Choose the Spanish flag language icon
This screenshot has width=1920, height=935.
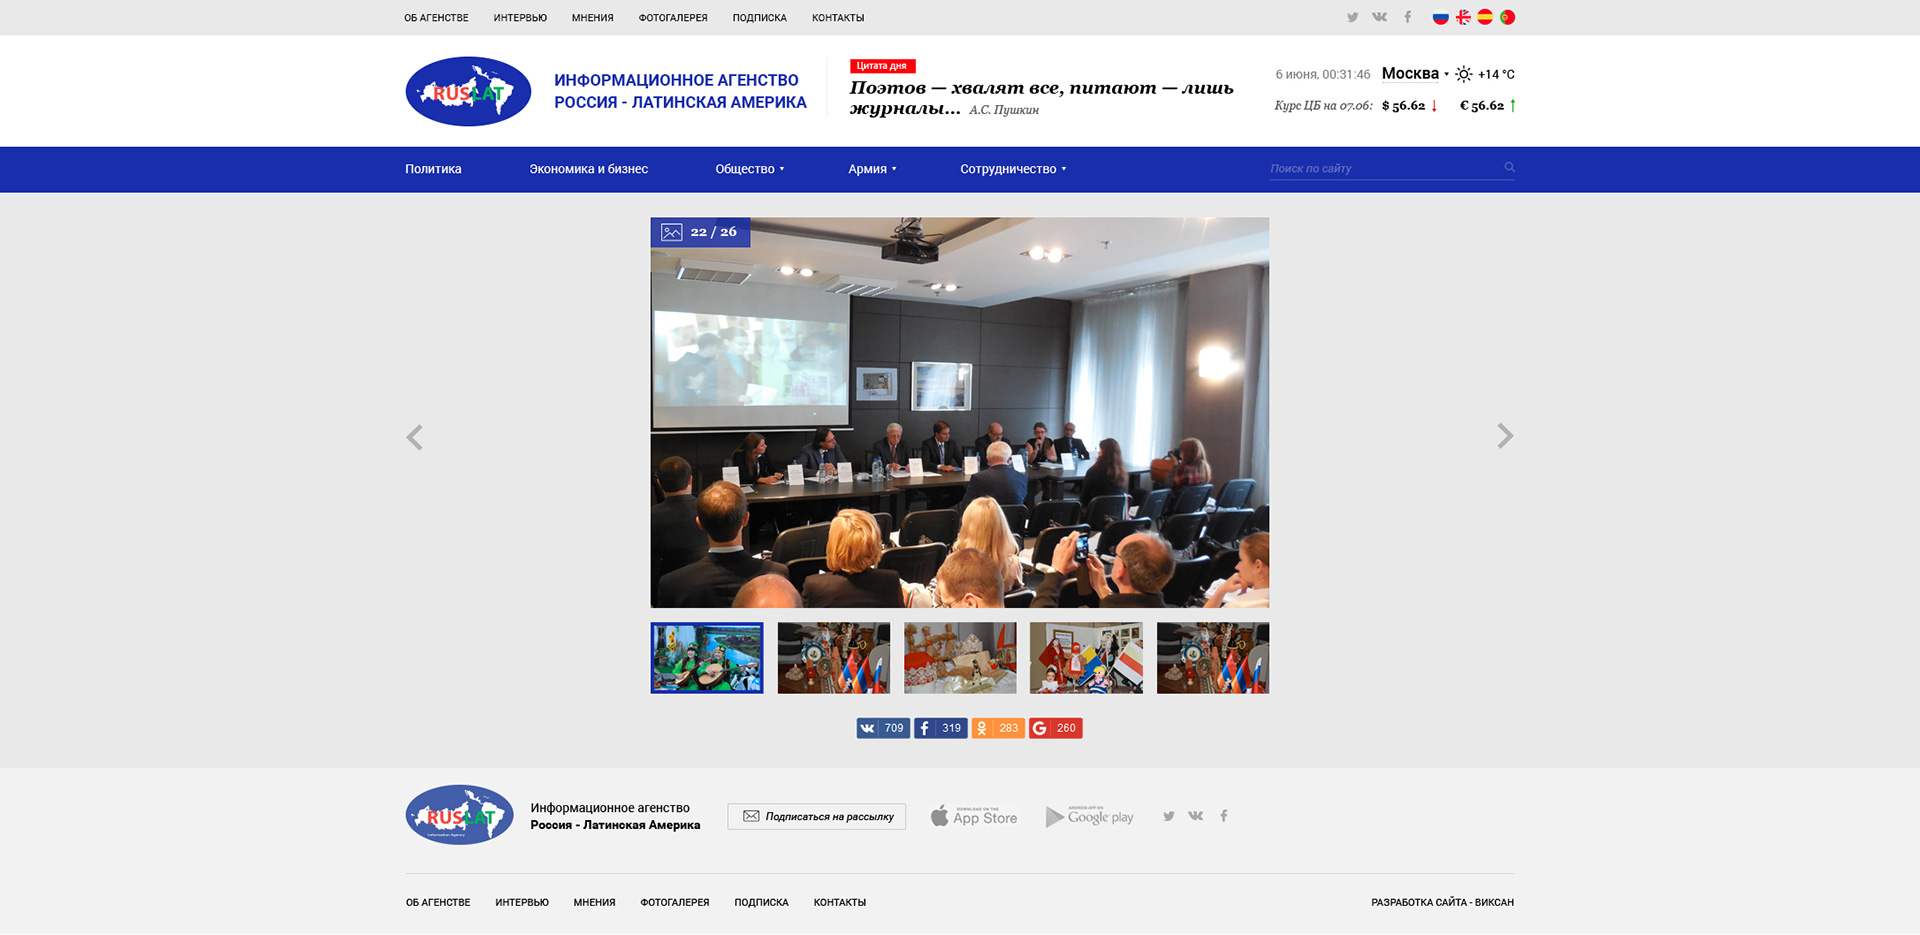click(1485, 17)
